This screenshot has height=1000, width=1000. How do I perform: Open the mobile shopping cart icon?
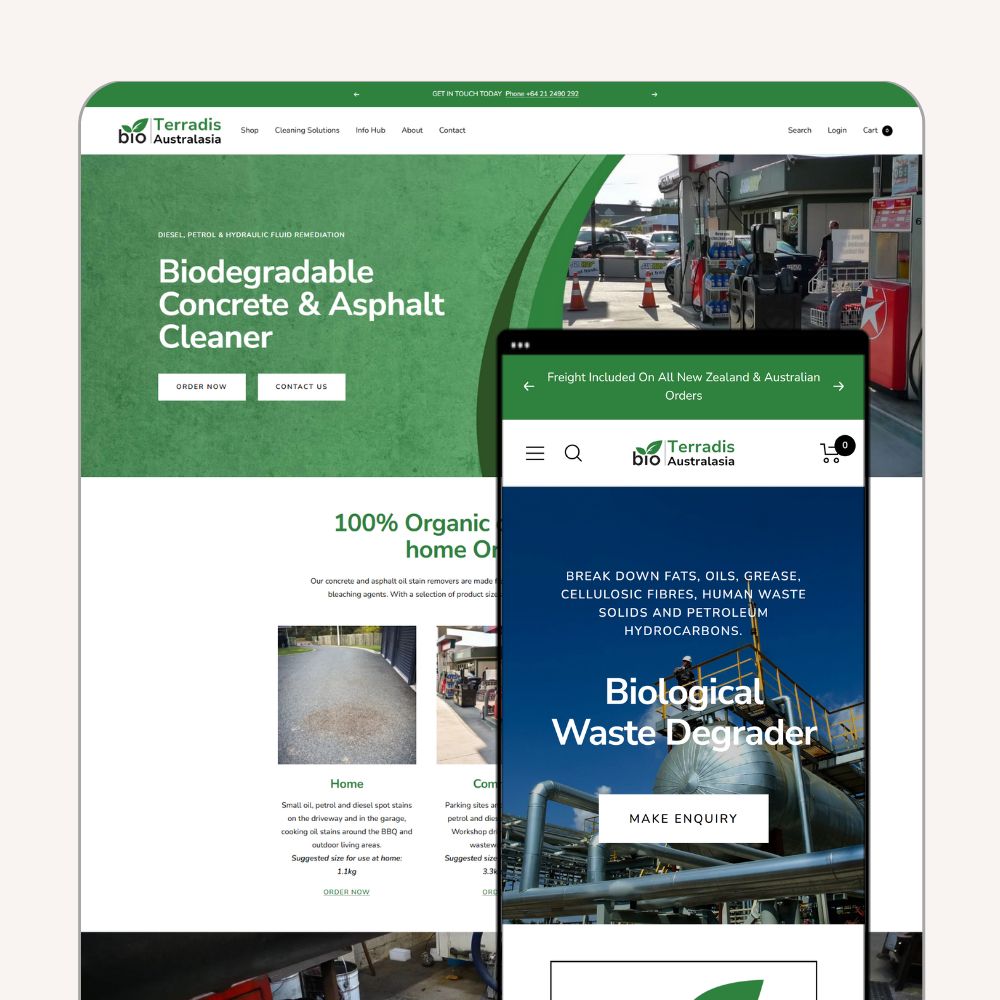(833, 452)
